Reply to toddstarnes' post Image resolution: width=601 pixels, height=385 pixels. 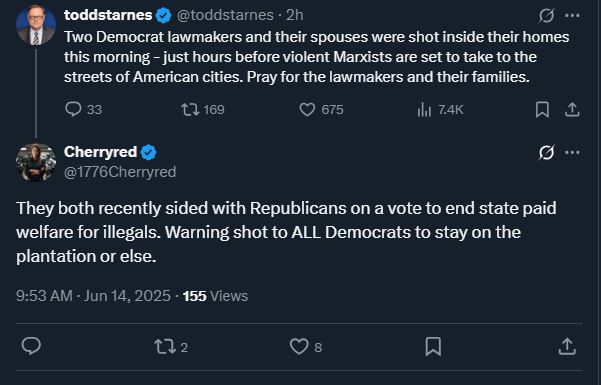tap(83, 109)
